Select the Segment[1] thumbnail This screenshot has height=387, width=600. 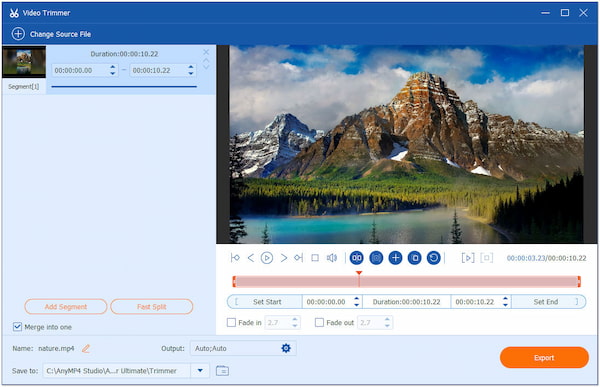(24, 62)
